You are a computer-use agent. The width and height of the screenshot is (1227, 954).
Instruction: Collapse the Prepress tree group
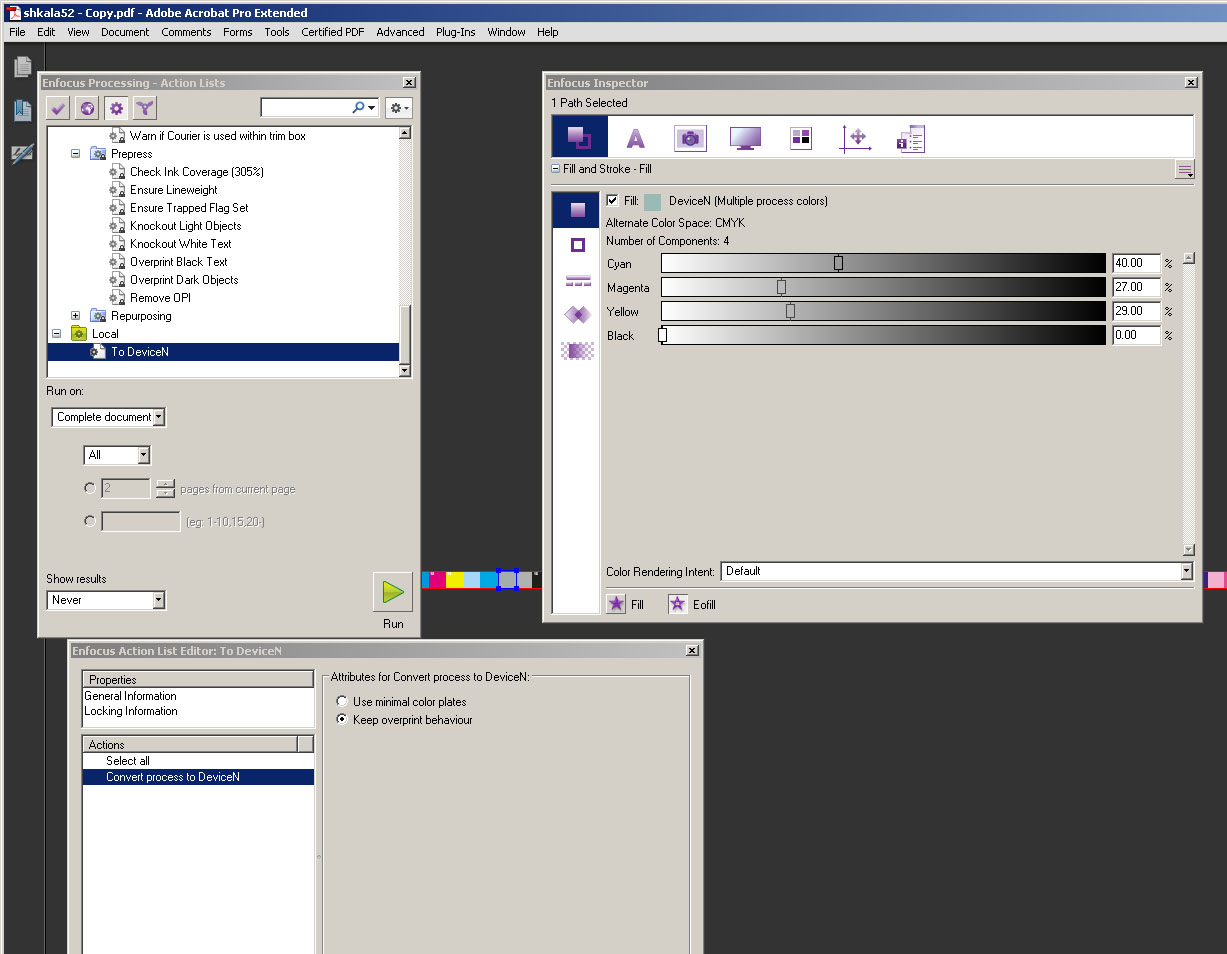pyautogui.click(x=75, y=154)
